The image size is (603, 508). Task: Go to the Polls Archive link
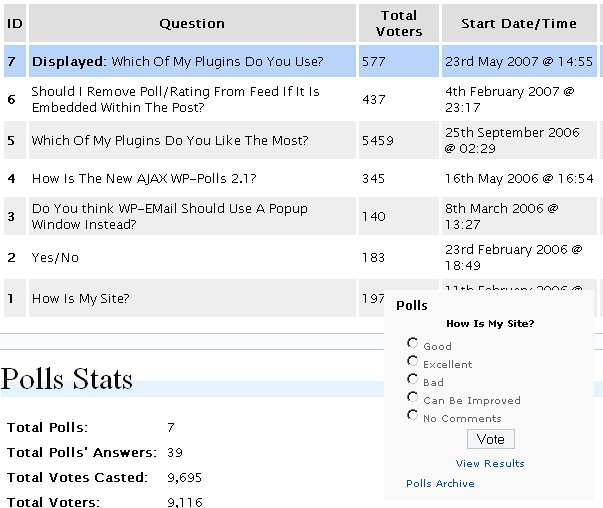tap(440, 484)
